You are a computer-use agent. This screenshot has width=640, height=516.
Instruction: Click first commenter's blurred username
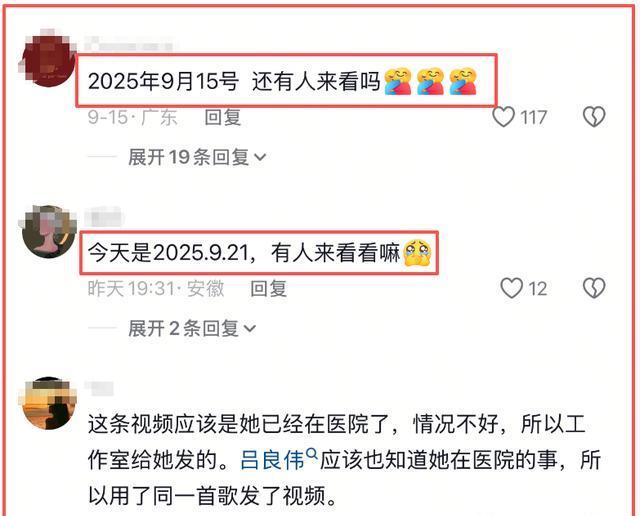point(129,43)
